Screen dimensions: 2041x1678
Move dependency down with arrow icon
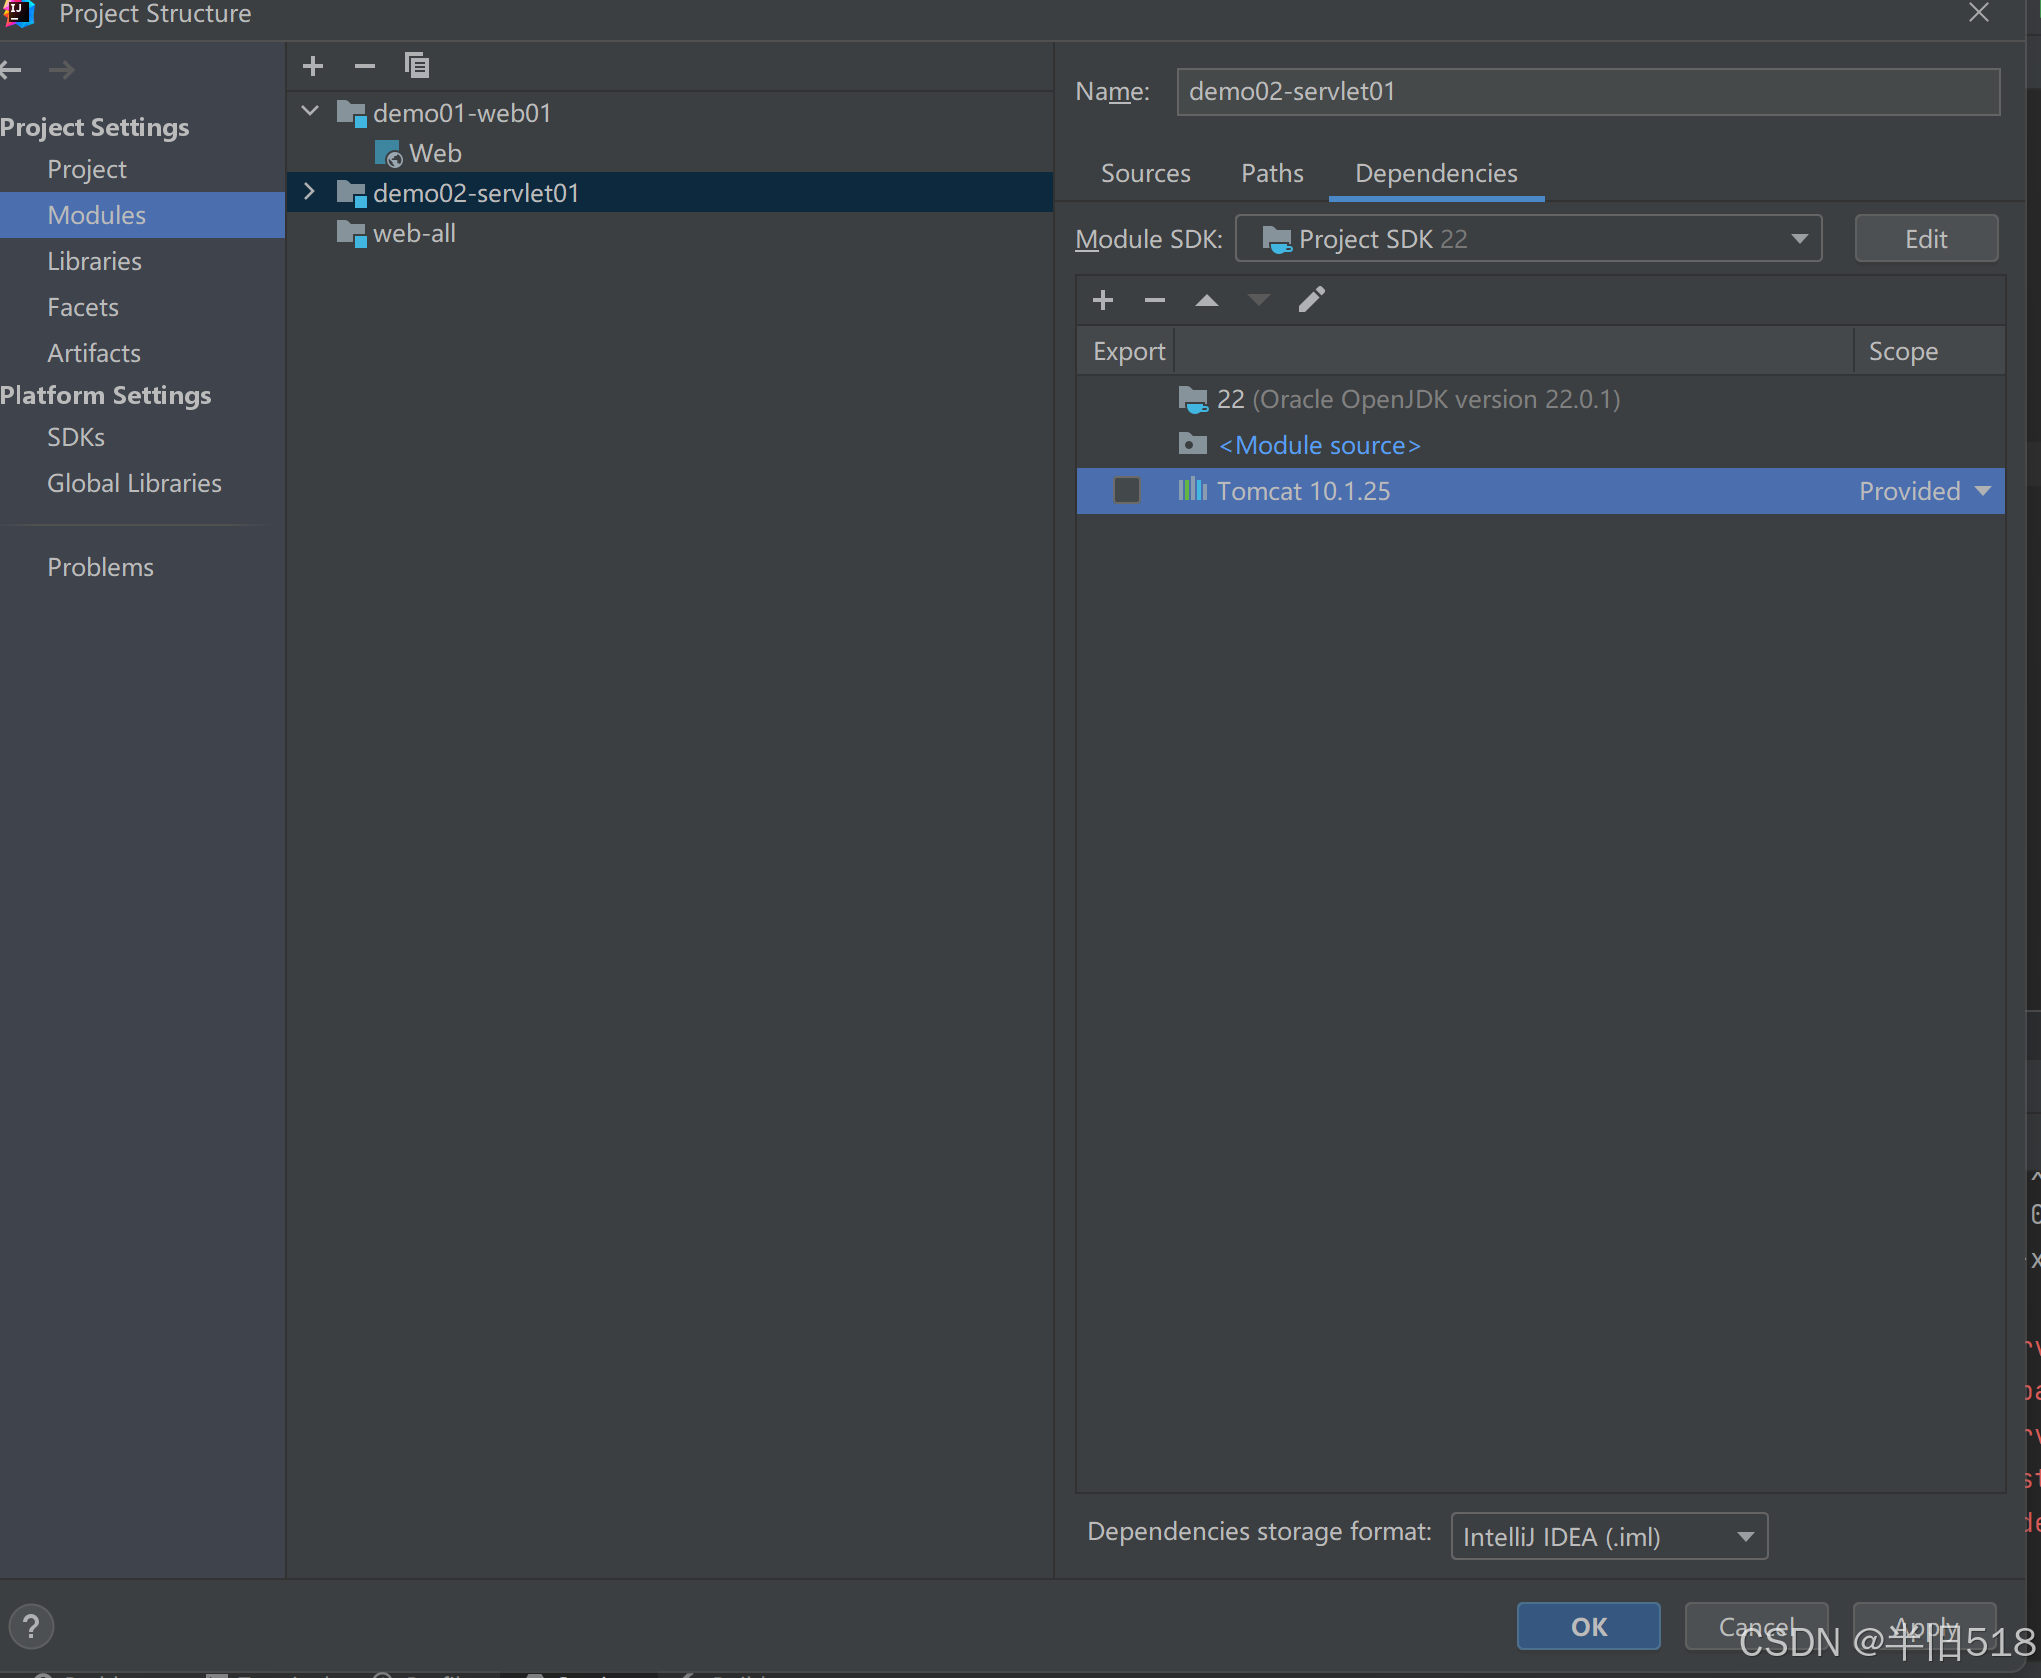[x=1259, y=300]
